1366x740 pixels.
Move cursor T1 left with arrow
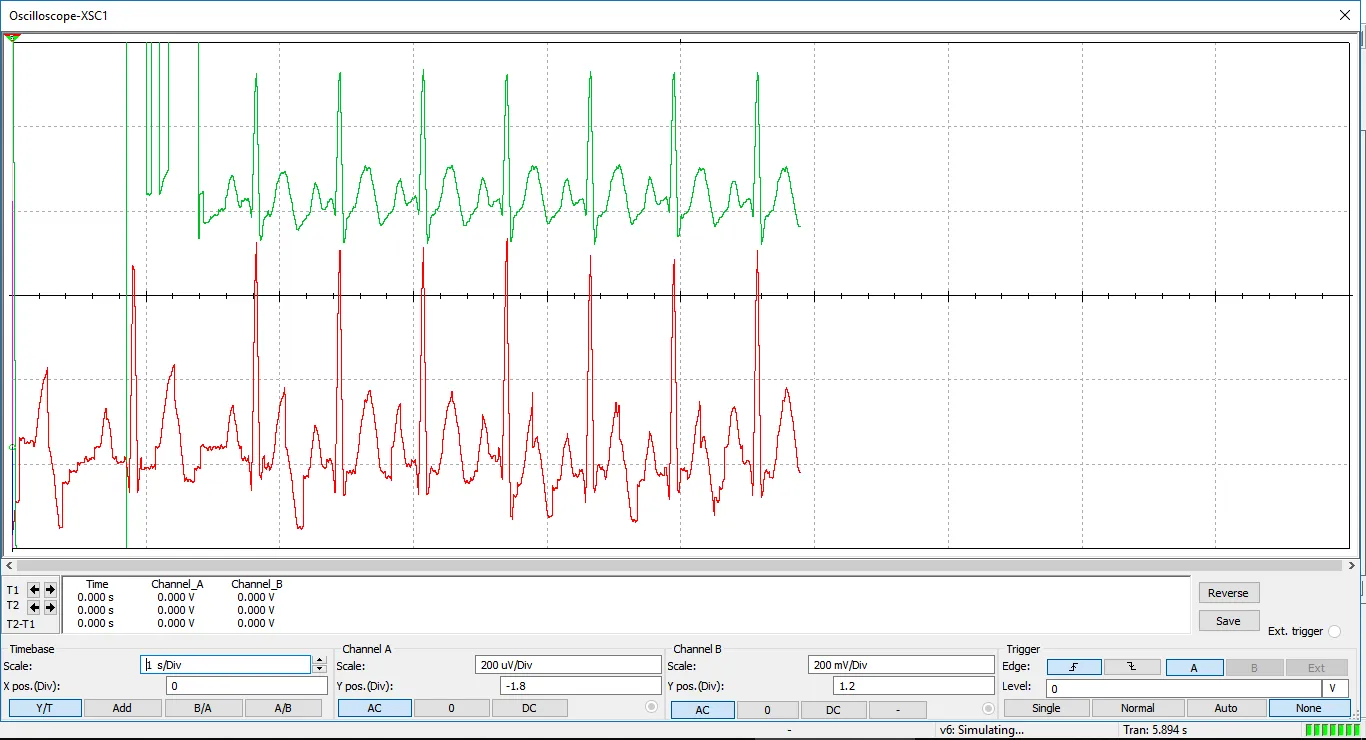click(33, 590)
